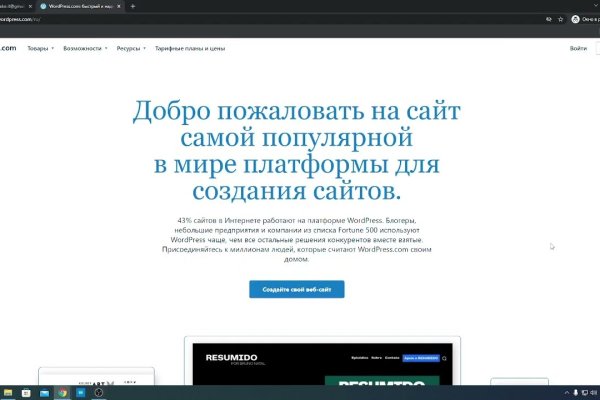Click the search icon in RESUMIDO preview
600x400 pixels.
pyautogui.click(x=444, y=357)
